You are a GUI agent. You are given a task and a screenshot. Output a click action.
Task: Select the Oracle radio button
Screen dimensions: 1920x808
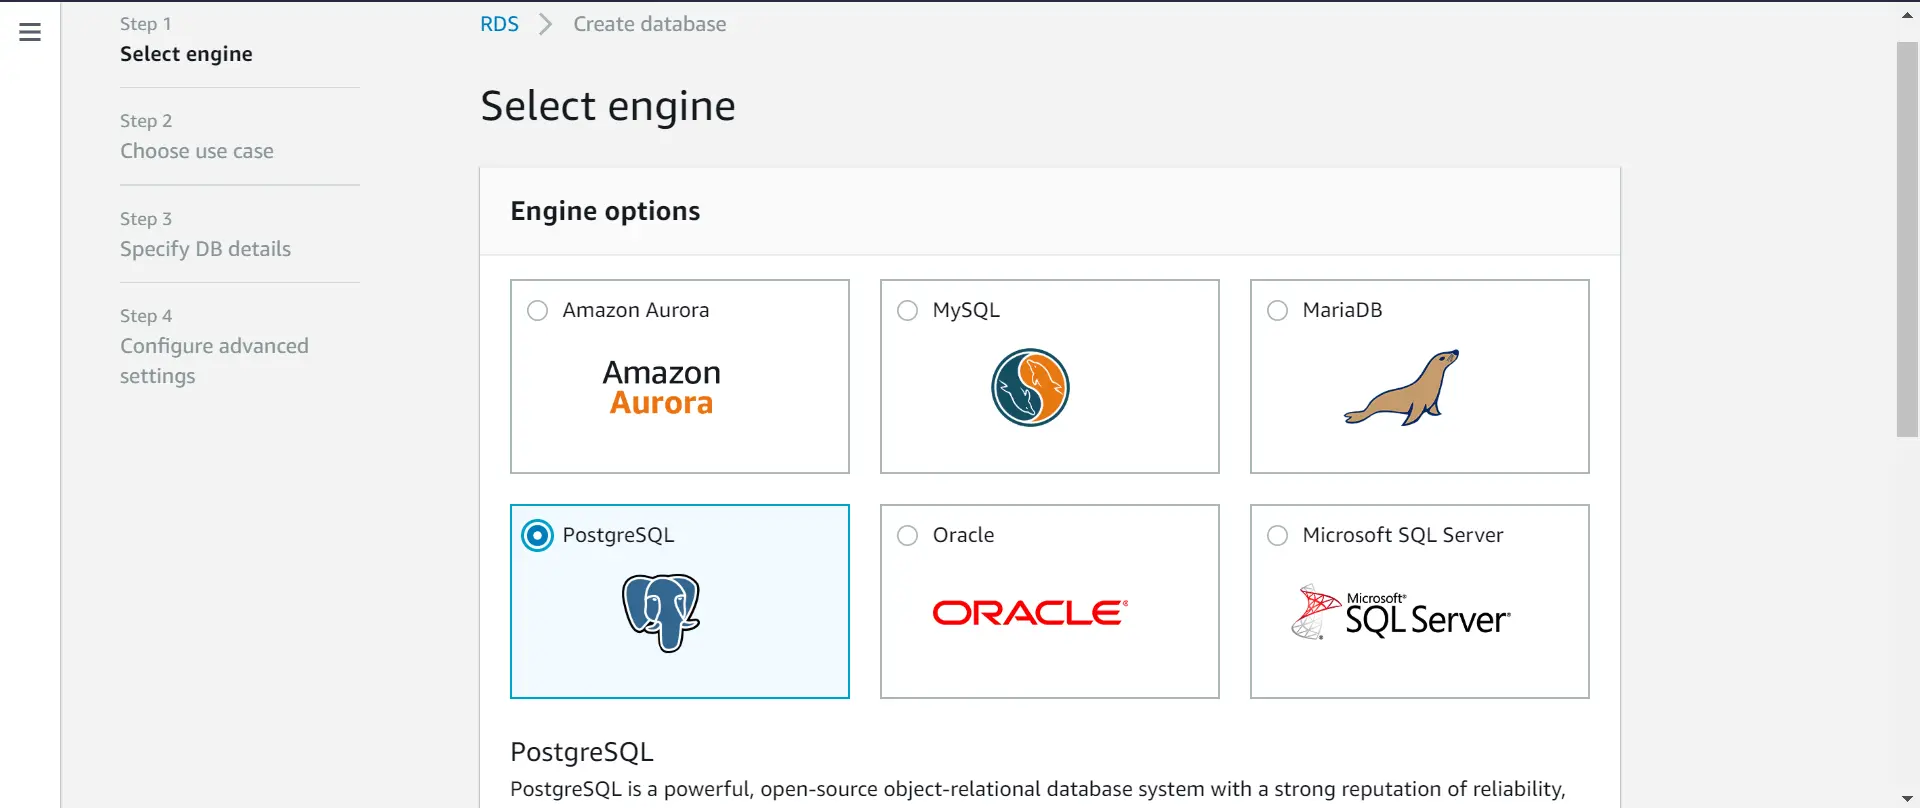click(908, 536)
